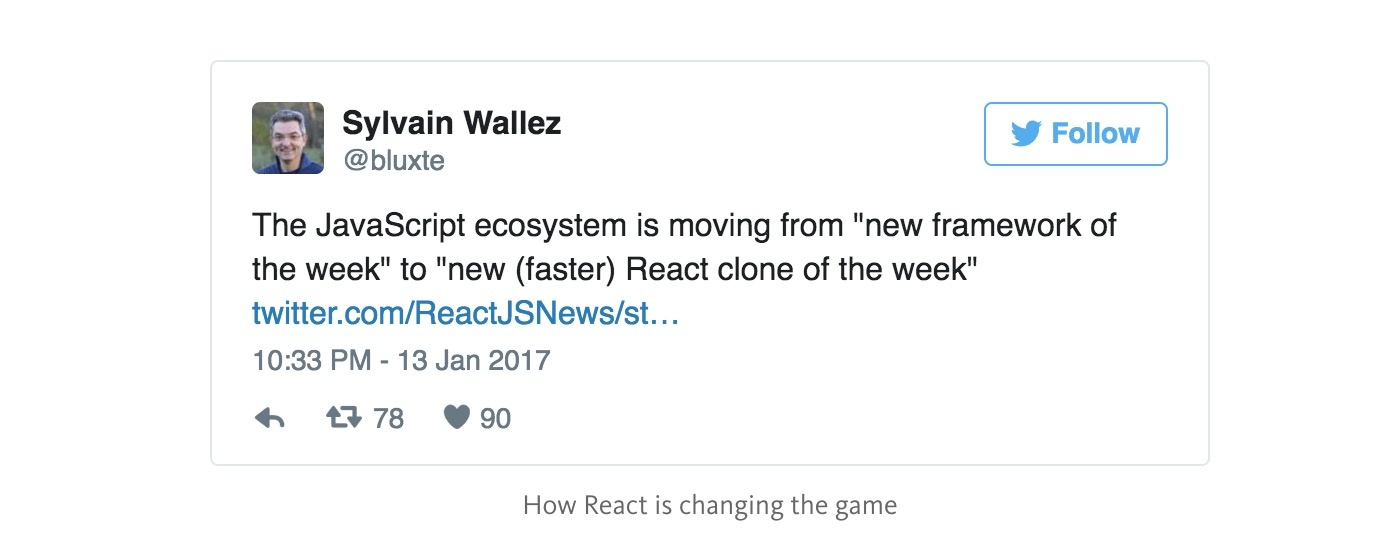Click the Twitter bird icon in Follow button
The height and width of the screenshot is (560, 1386).
coord(1026,134)
